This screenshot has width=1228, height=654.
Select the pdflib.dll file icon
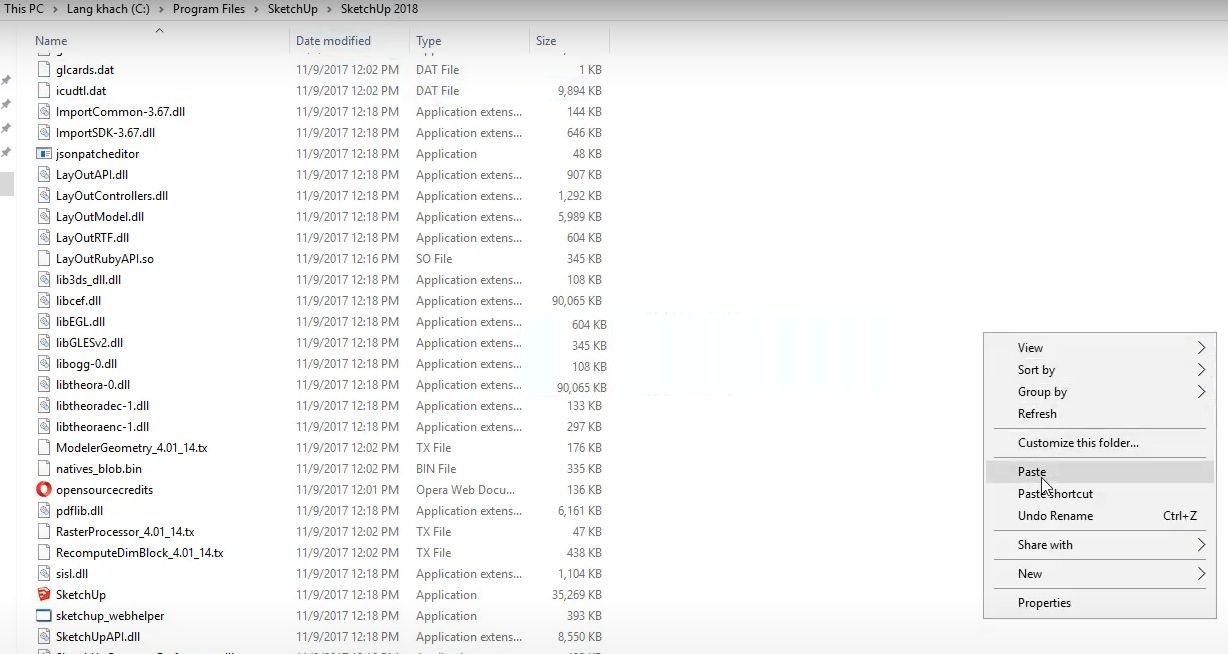pyautogui.click(x=43, y=511)
